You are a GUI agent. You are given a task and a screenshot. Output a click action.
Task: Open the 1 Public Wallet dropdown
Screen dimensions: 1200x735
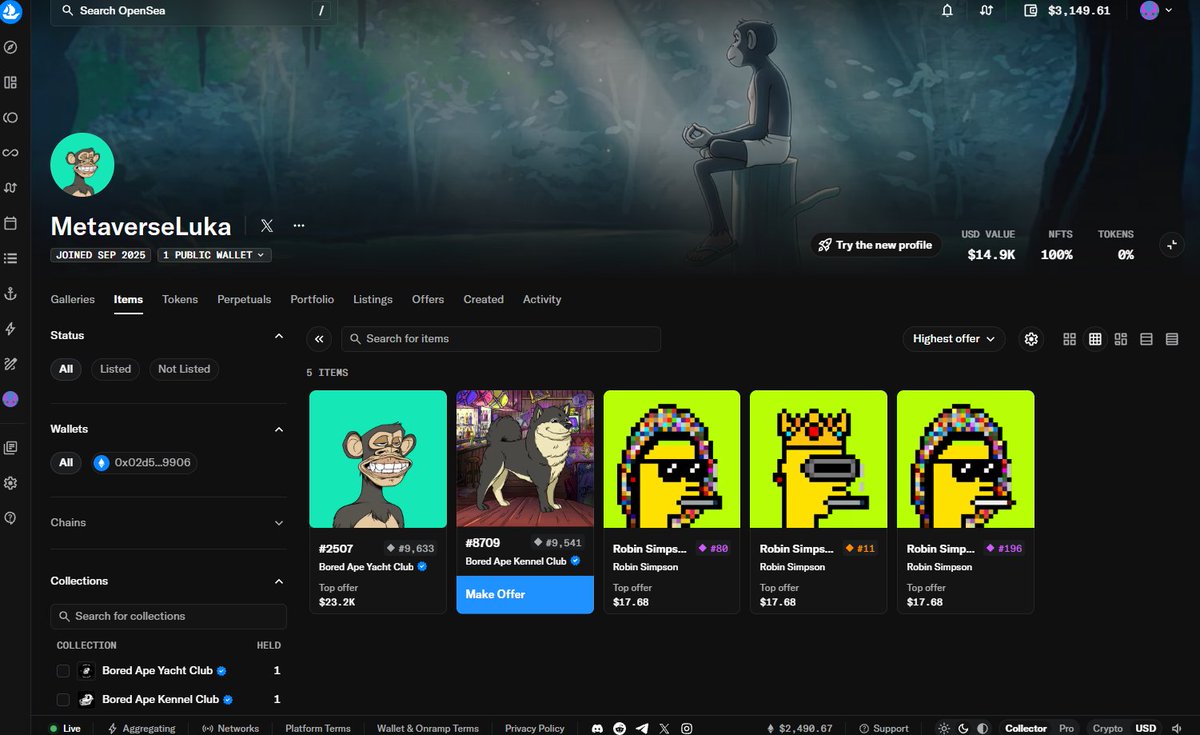coord(214,255)
